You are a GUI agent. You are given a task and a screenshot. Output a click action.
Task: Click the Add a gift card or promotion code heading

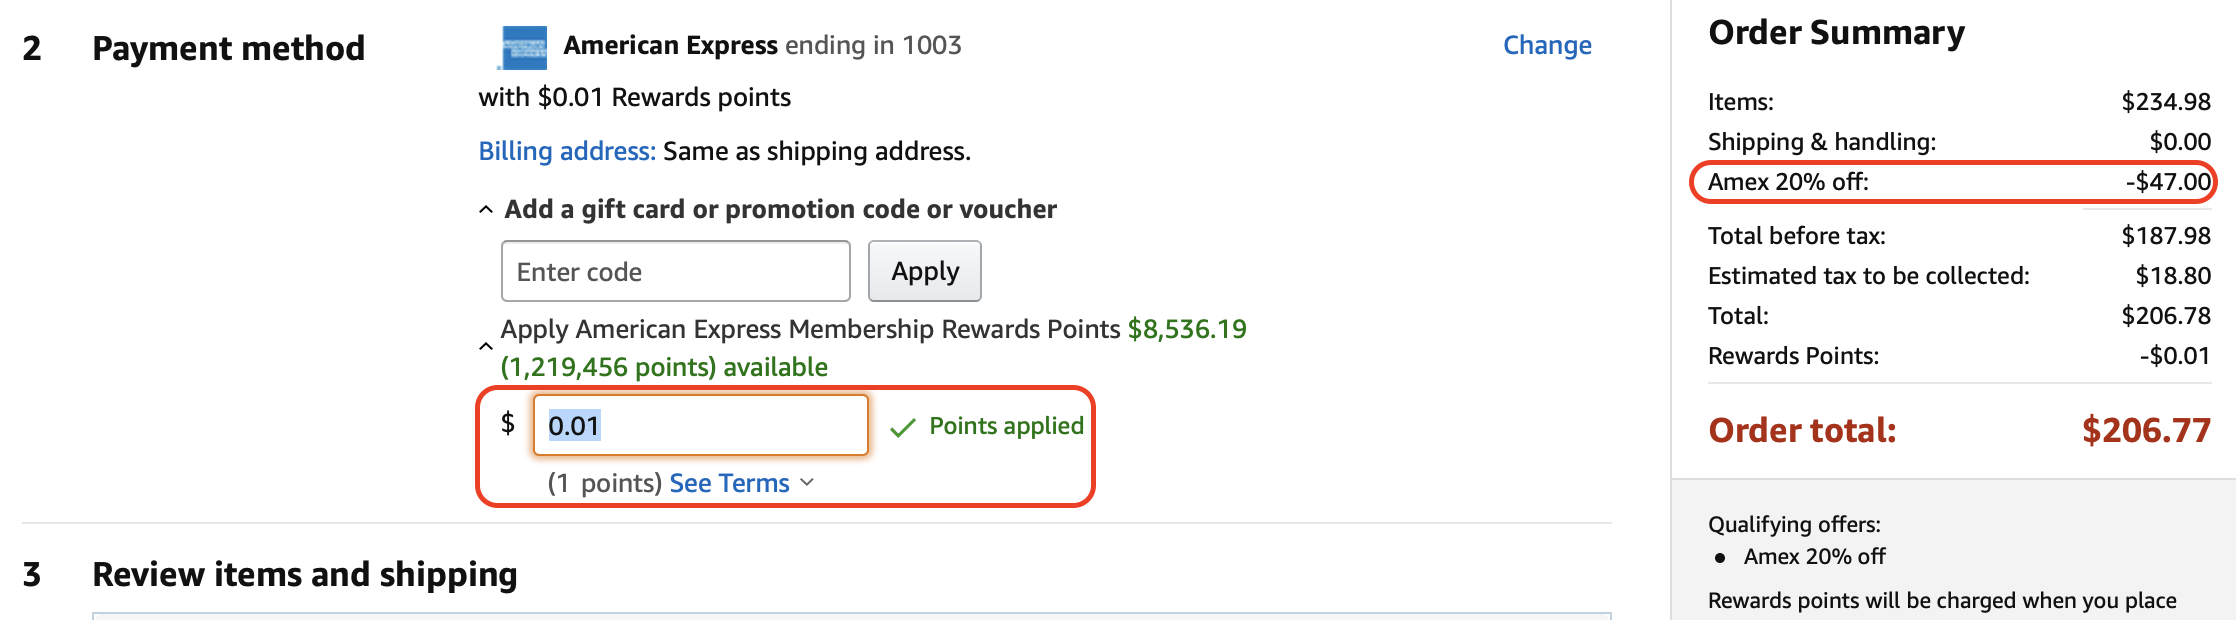point(780,209)
